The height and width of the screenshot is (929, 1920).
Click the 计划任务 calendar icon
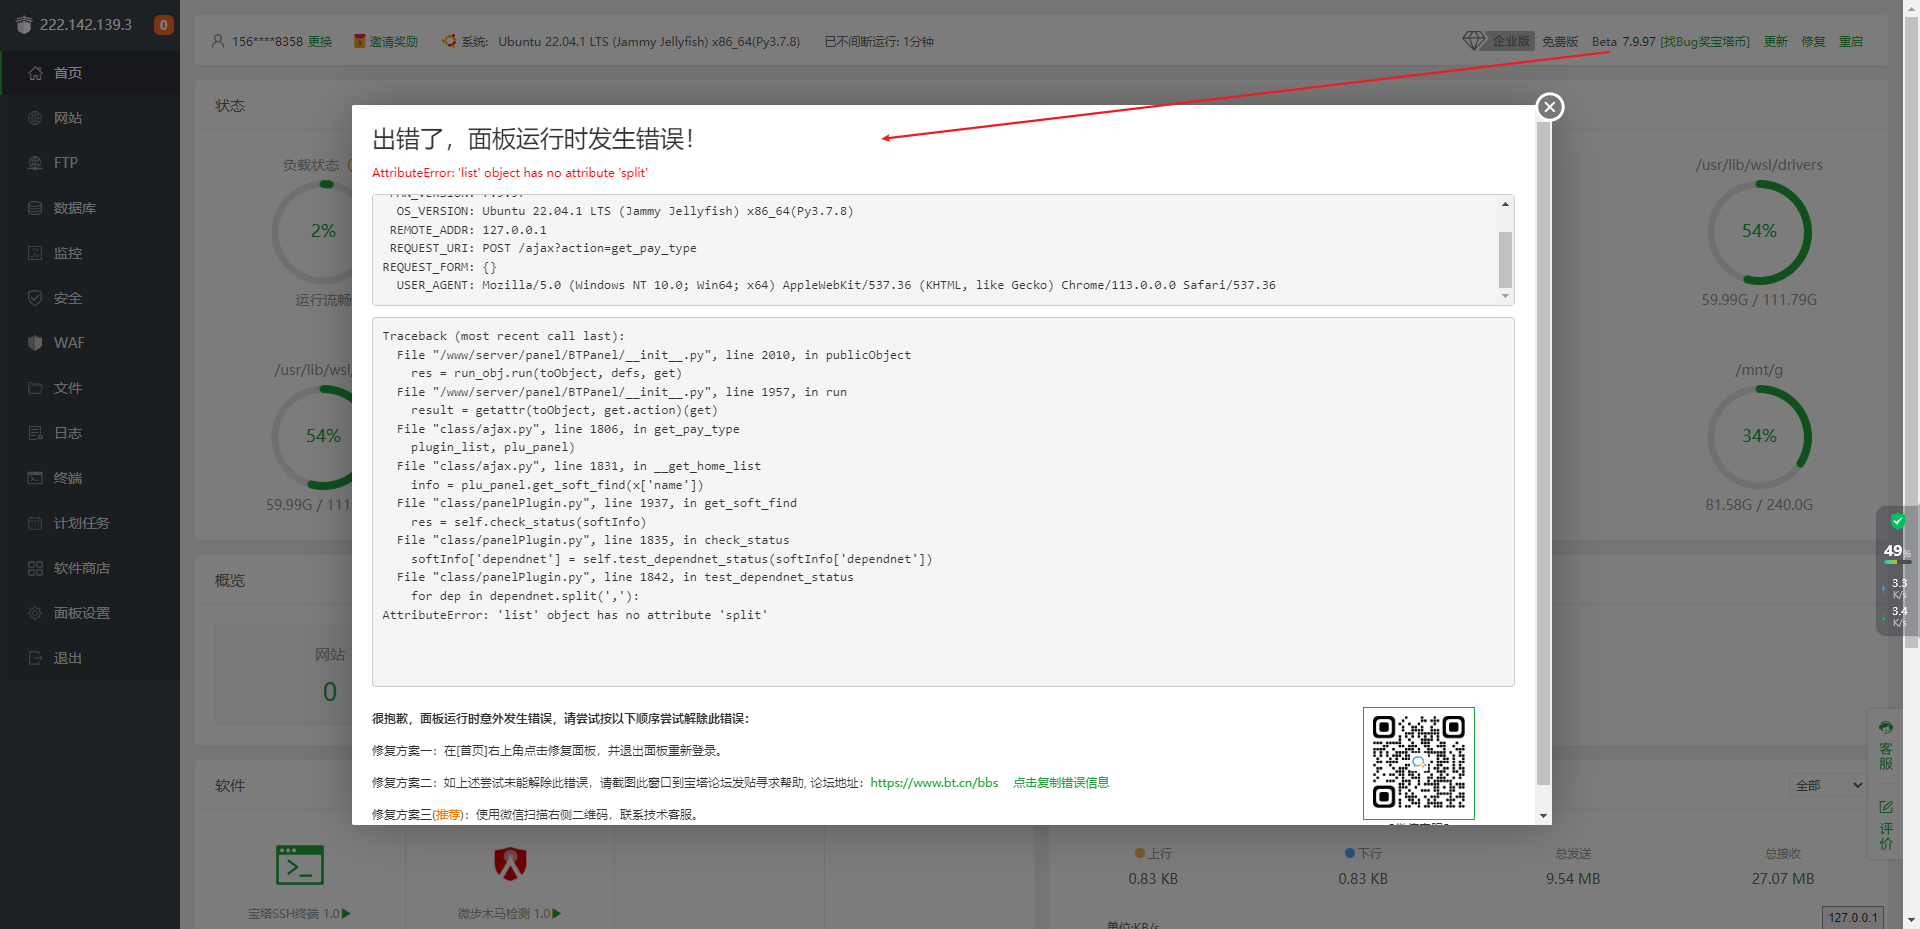click(35, 523)
